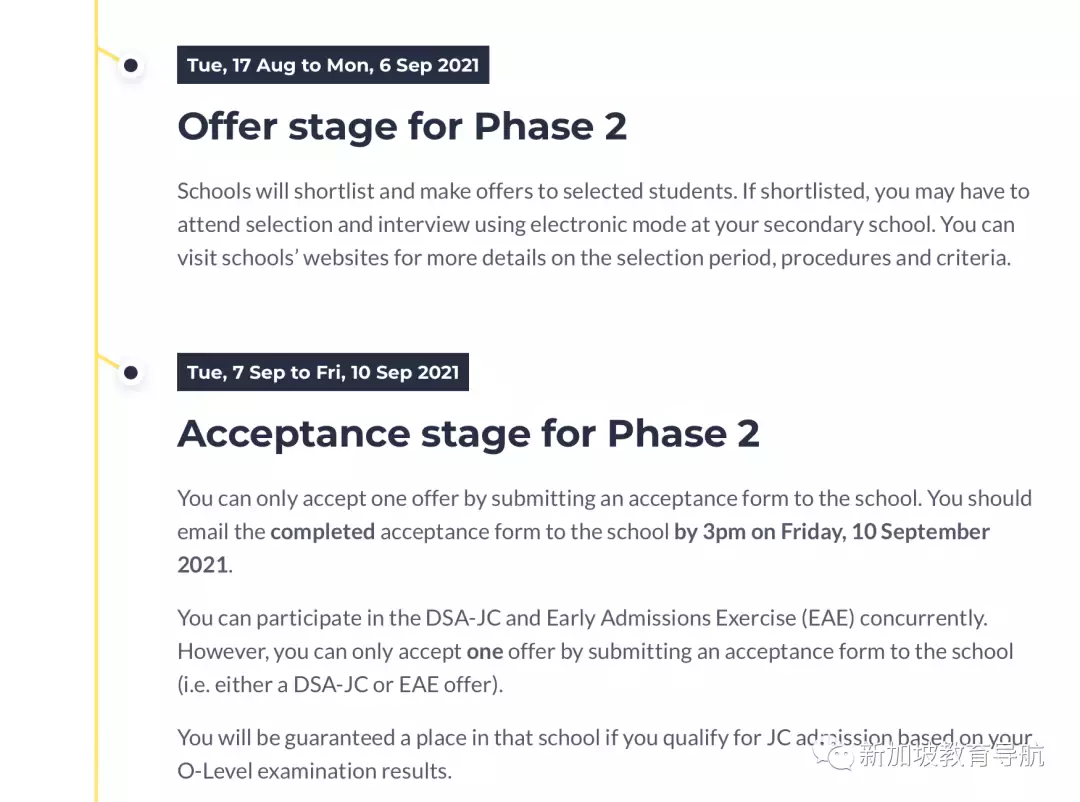Click the "(i.e. either a DSA-JC or EAE offer)" line
Viewport: 1080px width, 802px height.
[x=340, y=685]
